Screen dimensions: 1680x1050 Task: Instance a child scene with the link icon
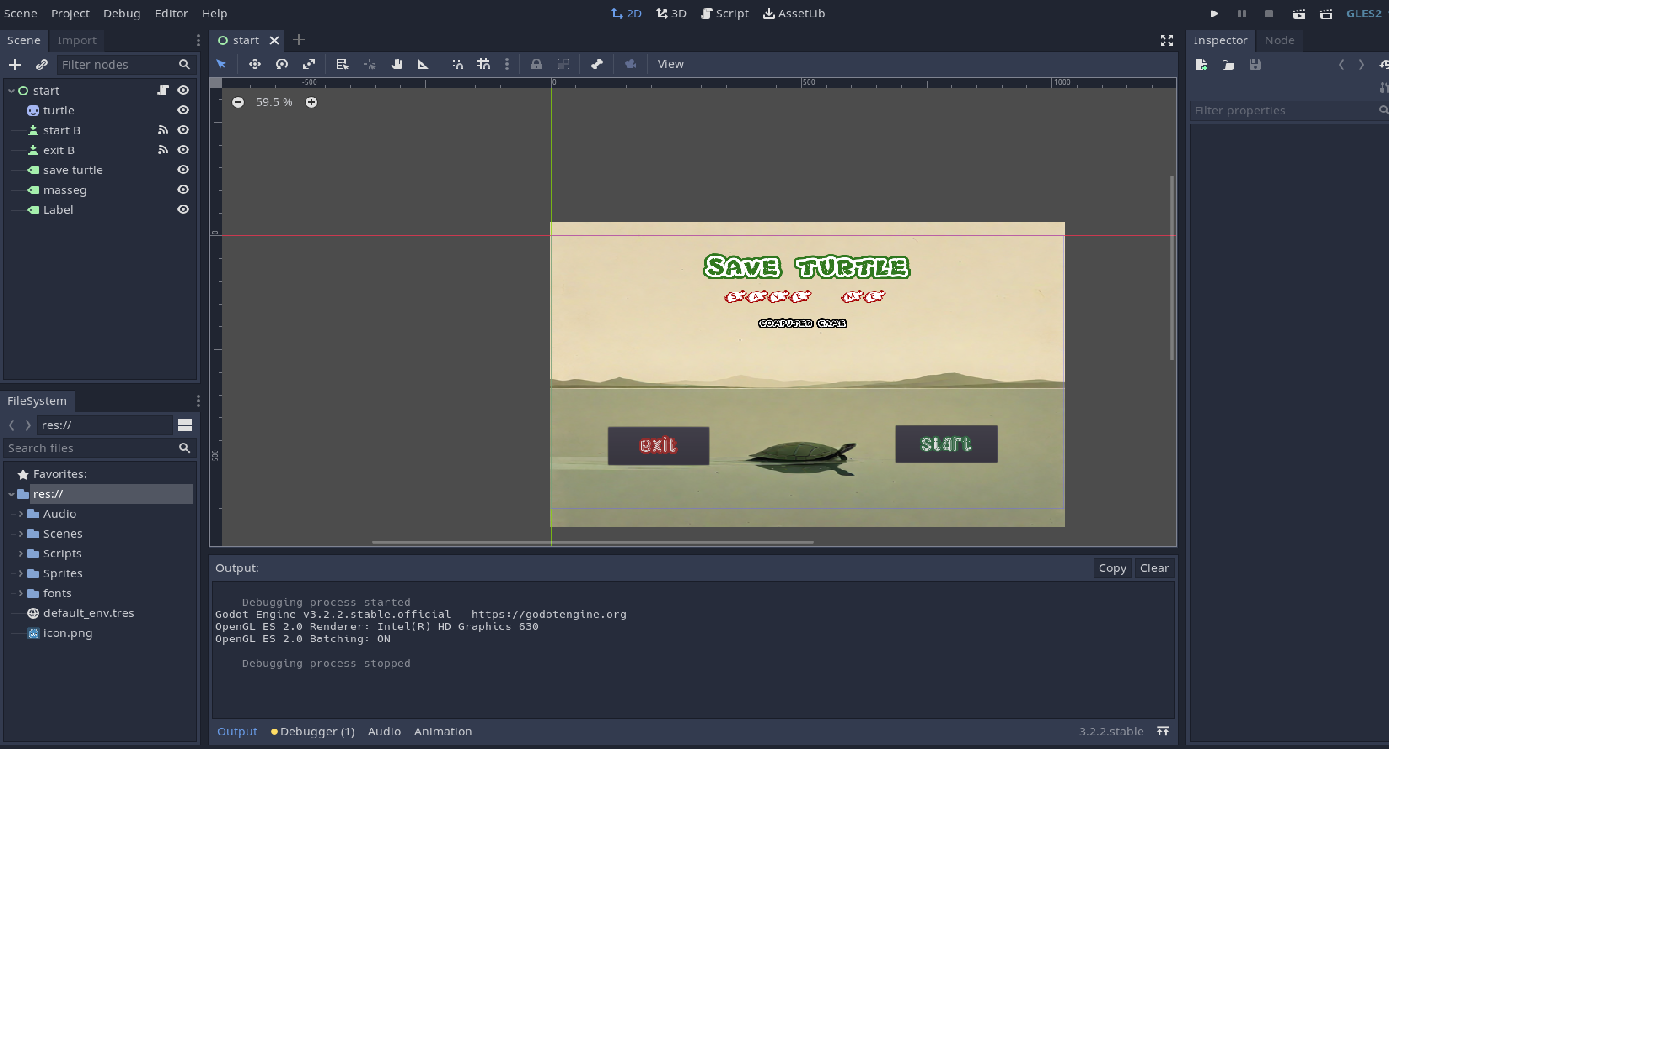click(42, 64)
